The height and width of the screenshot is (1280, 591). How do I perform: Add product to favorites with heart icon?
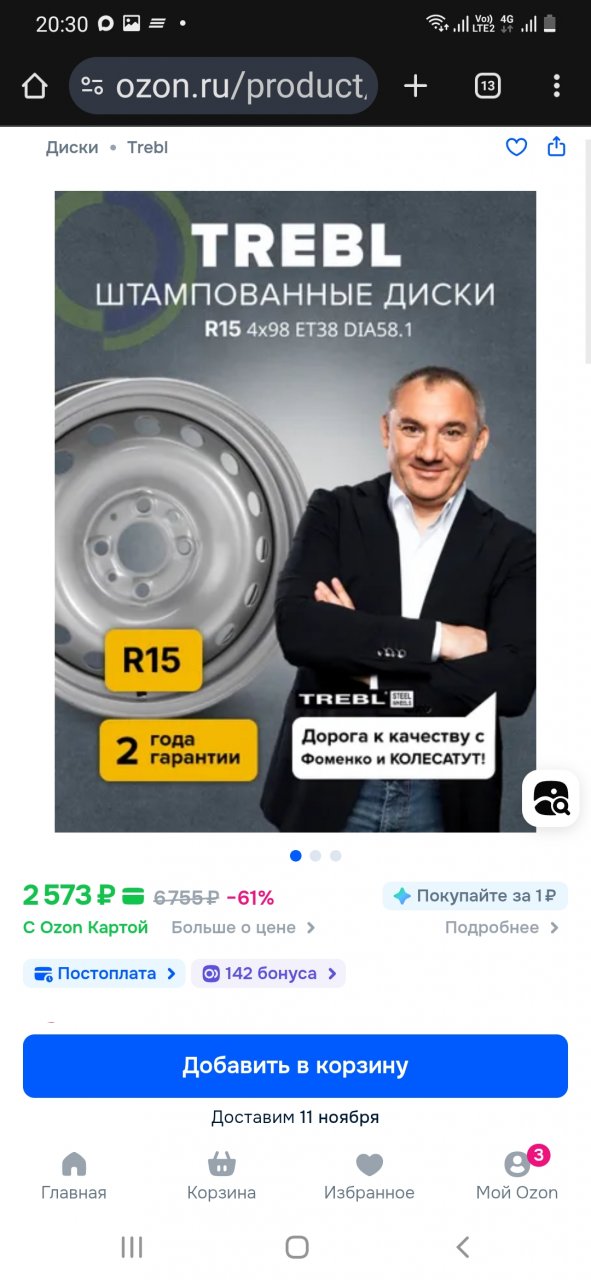pyautogui.click(x=516, y=147)
